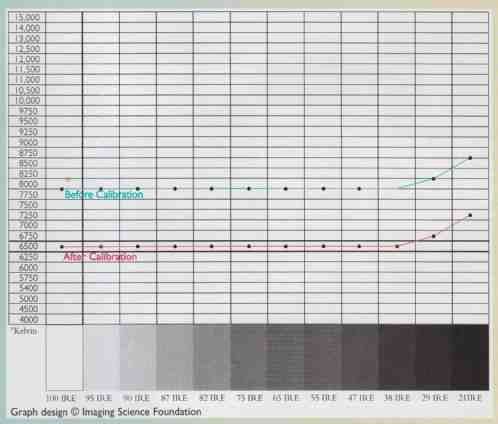Click the 4000 label on the vertical axis
This screenshot has height=424, width=498.
tap(29, 319)
